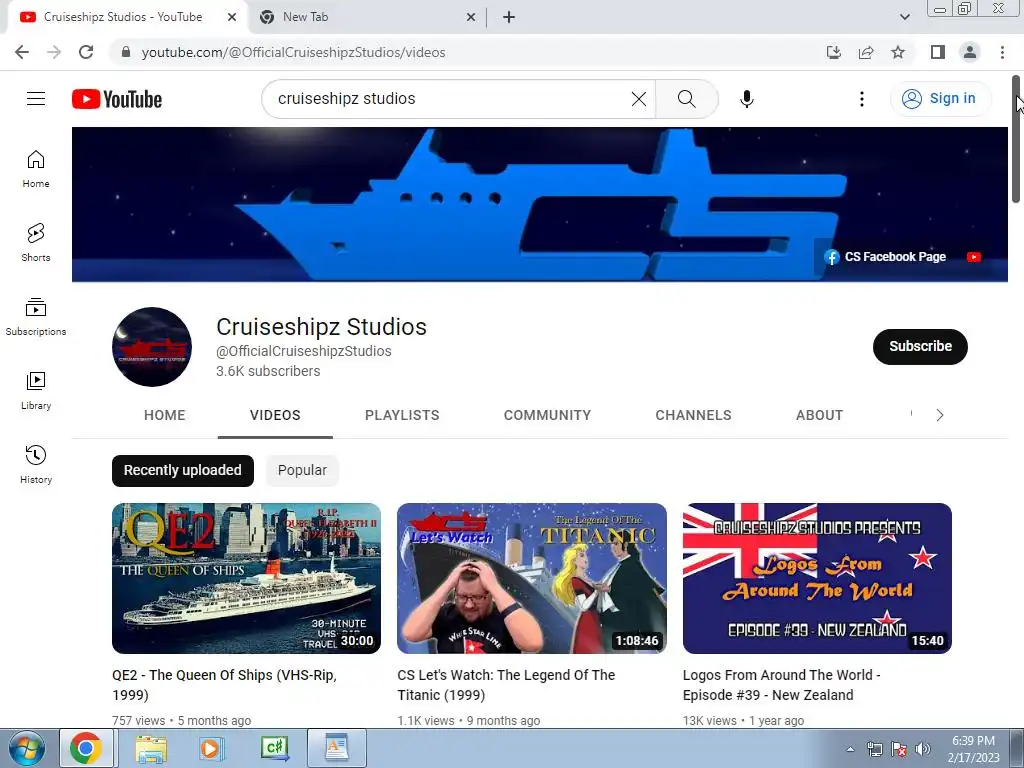Click the share page icon
Viewport: 1024px width, 768px height.
tap(866, 52)
